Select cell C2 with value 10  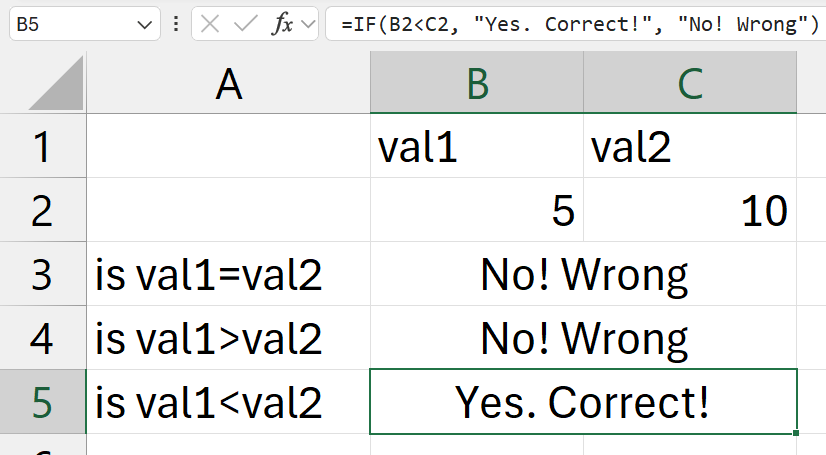tap(690, 210)
